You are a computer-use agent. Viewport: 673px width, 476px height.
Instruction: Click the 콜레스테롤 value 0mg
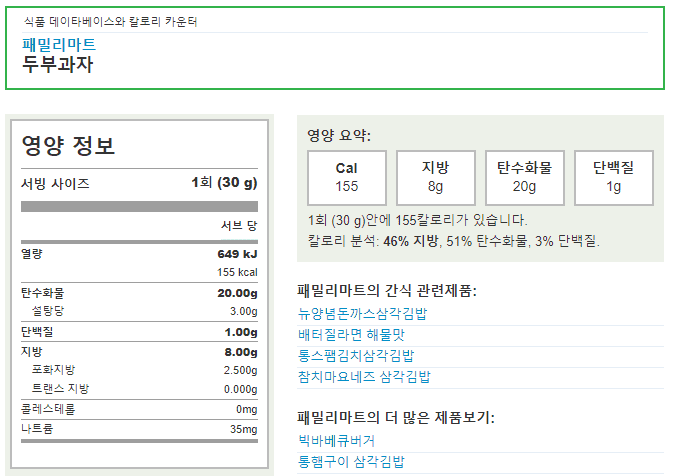click(x=246, y=409)
